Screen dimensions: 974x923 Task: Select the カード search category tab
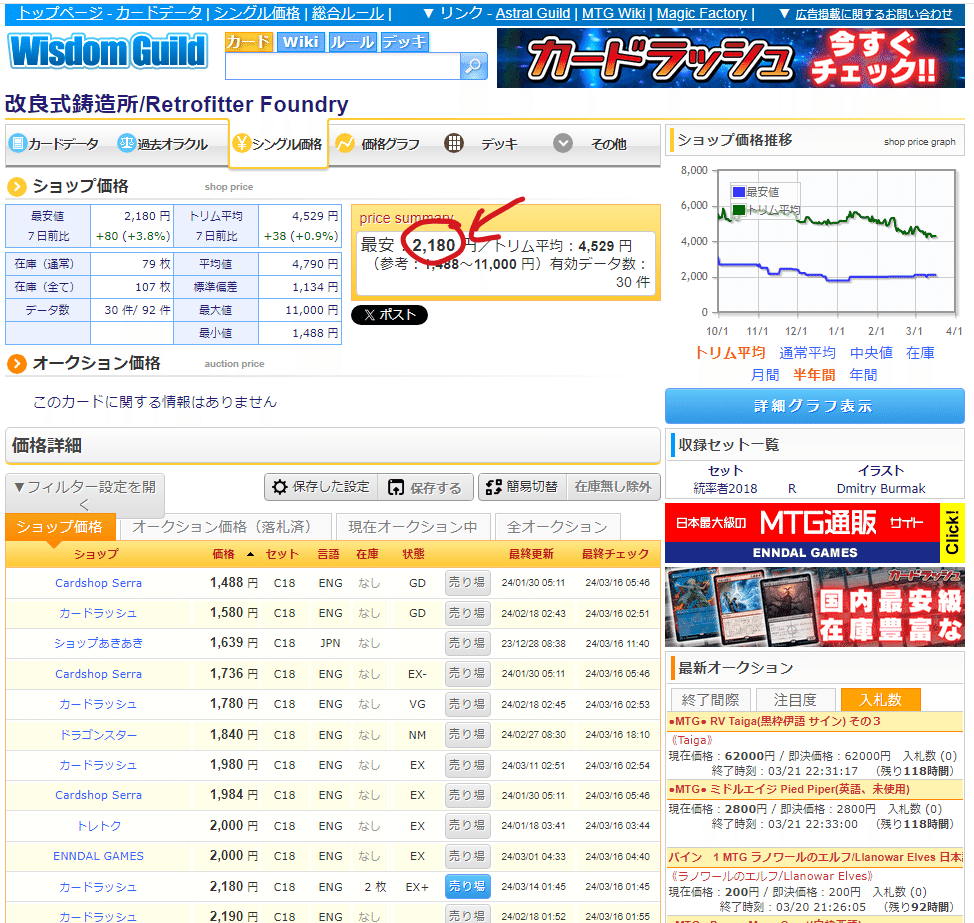[248, 42]
